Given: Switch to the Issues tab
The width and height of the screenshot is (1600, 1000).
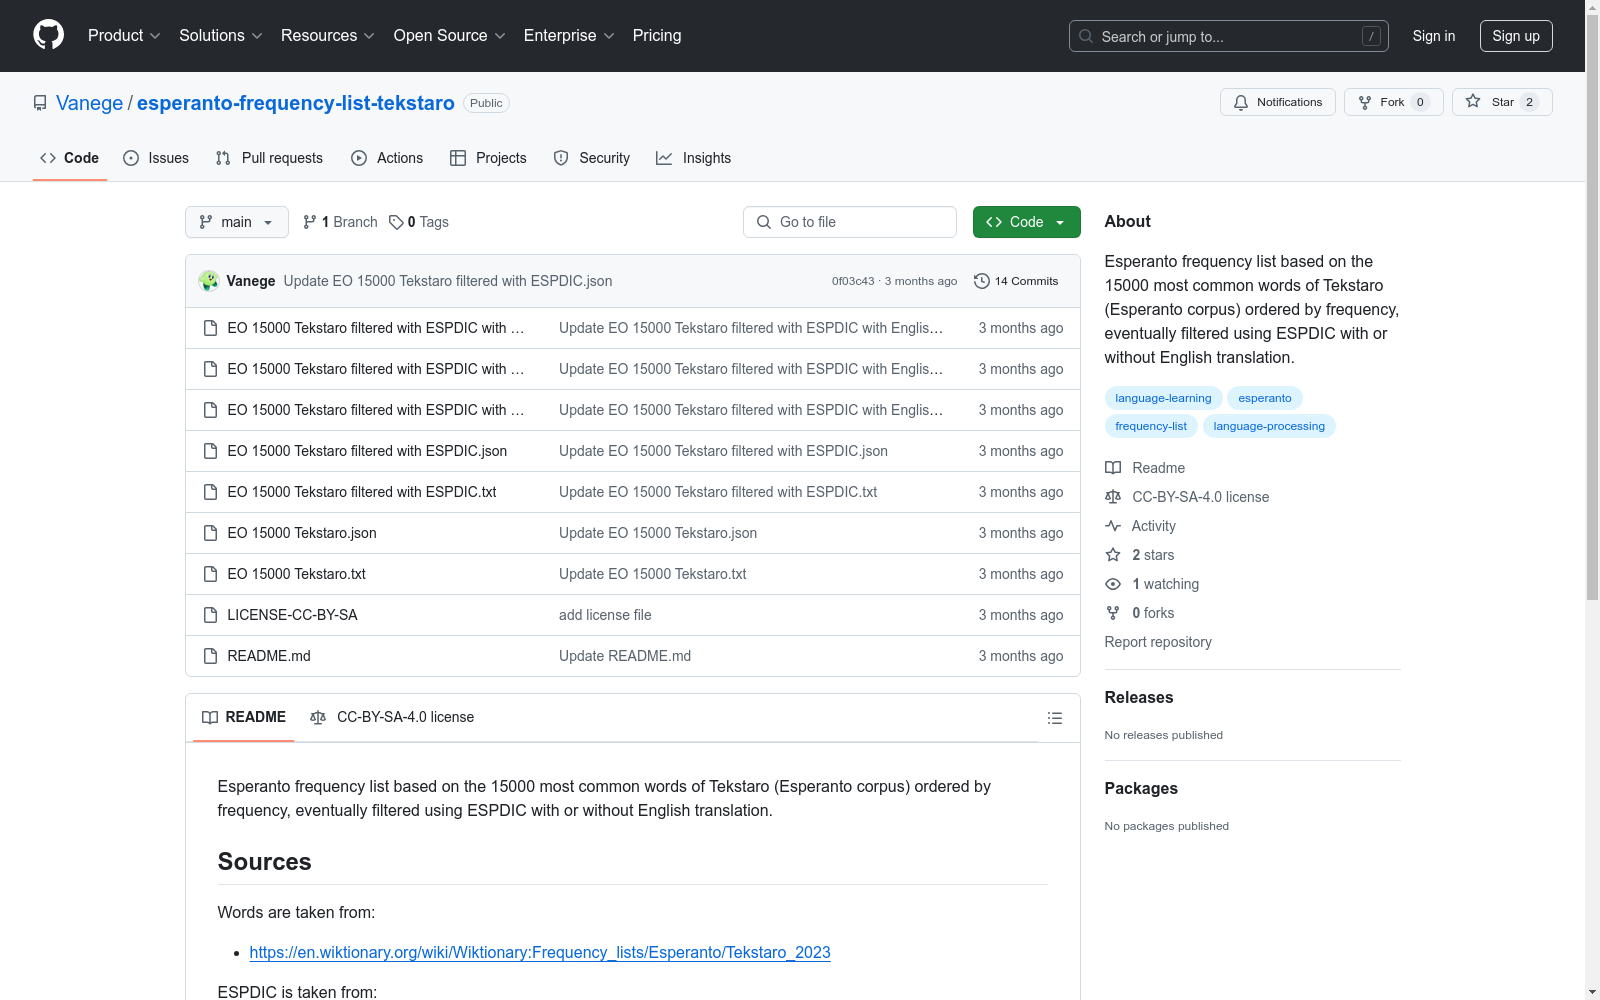Looking at the screenshot, I should click(156, 158).
